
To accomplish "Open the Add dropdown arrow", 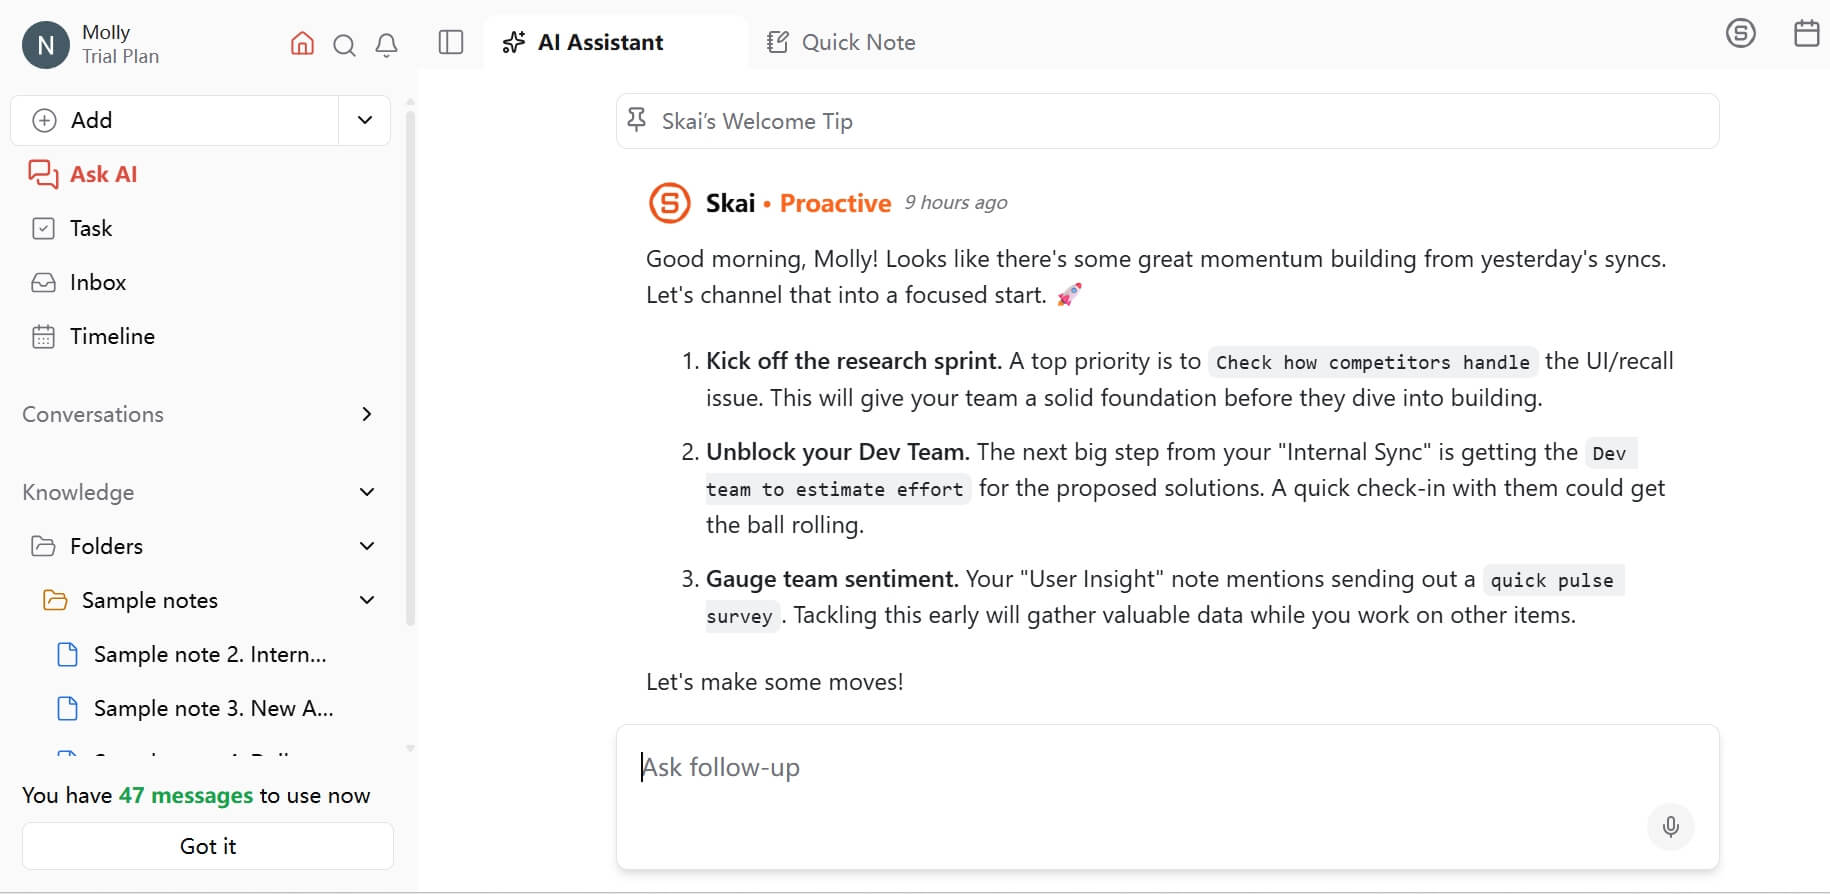I will (365, 120).
